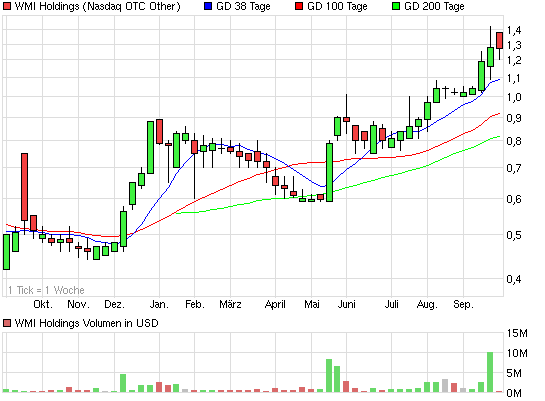Click the '1,0' price axis value

(x=514, y=97)
